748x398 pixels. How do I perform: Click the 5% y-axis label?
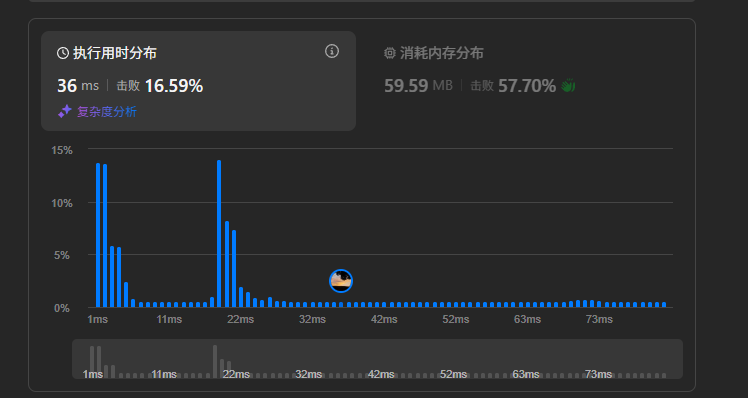pyautogui.click(x=62, y=255)
